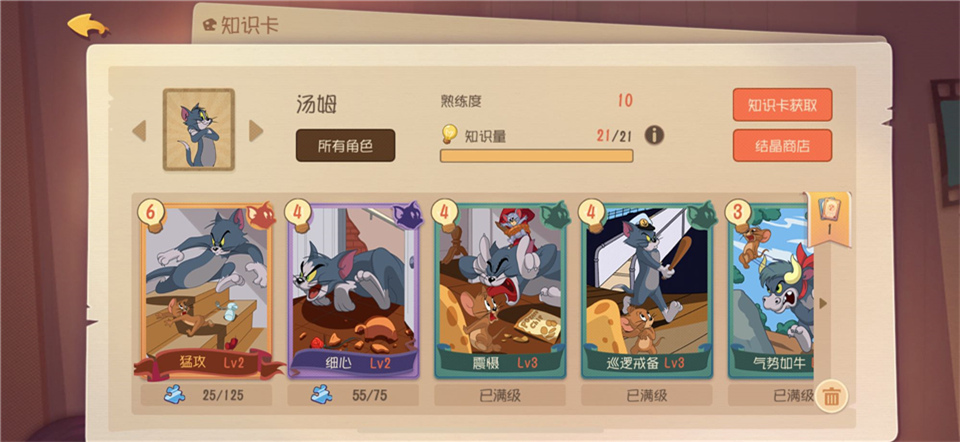Open the card deck bookmark icon
This screenshot has width=960, height=442.
(828, 219)
